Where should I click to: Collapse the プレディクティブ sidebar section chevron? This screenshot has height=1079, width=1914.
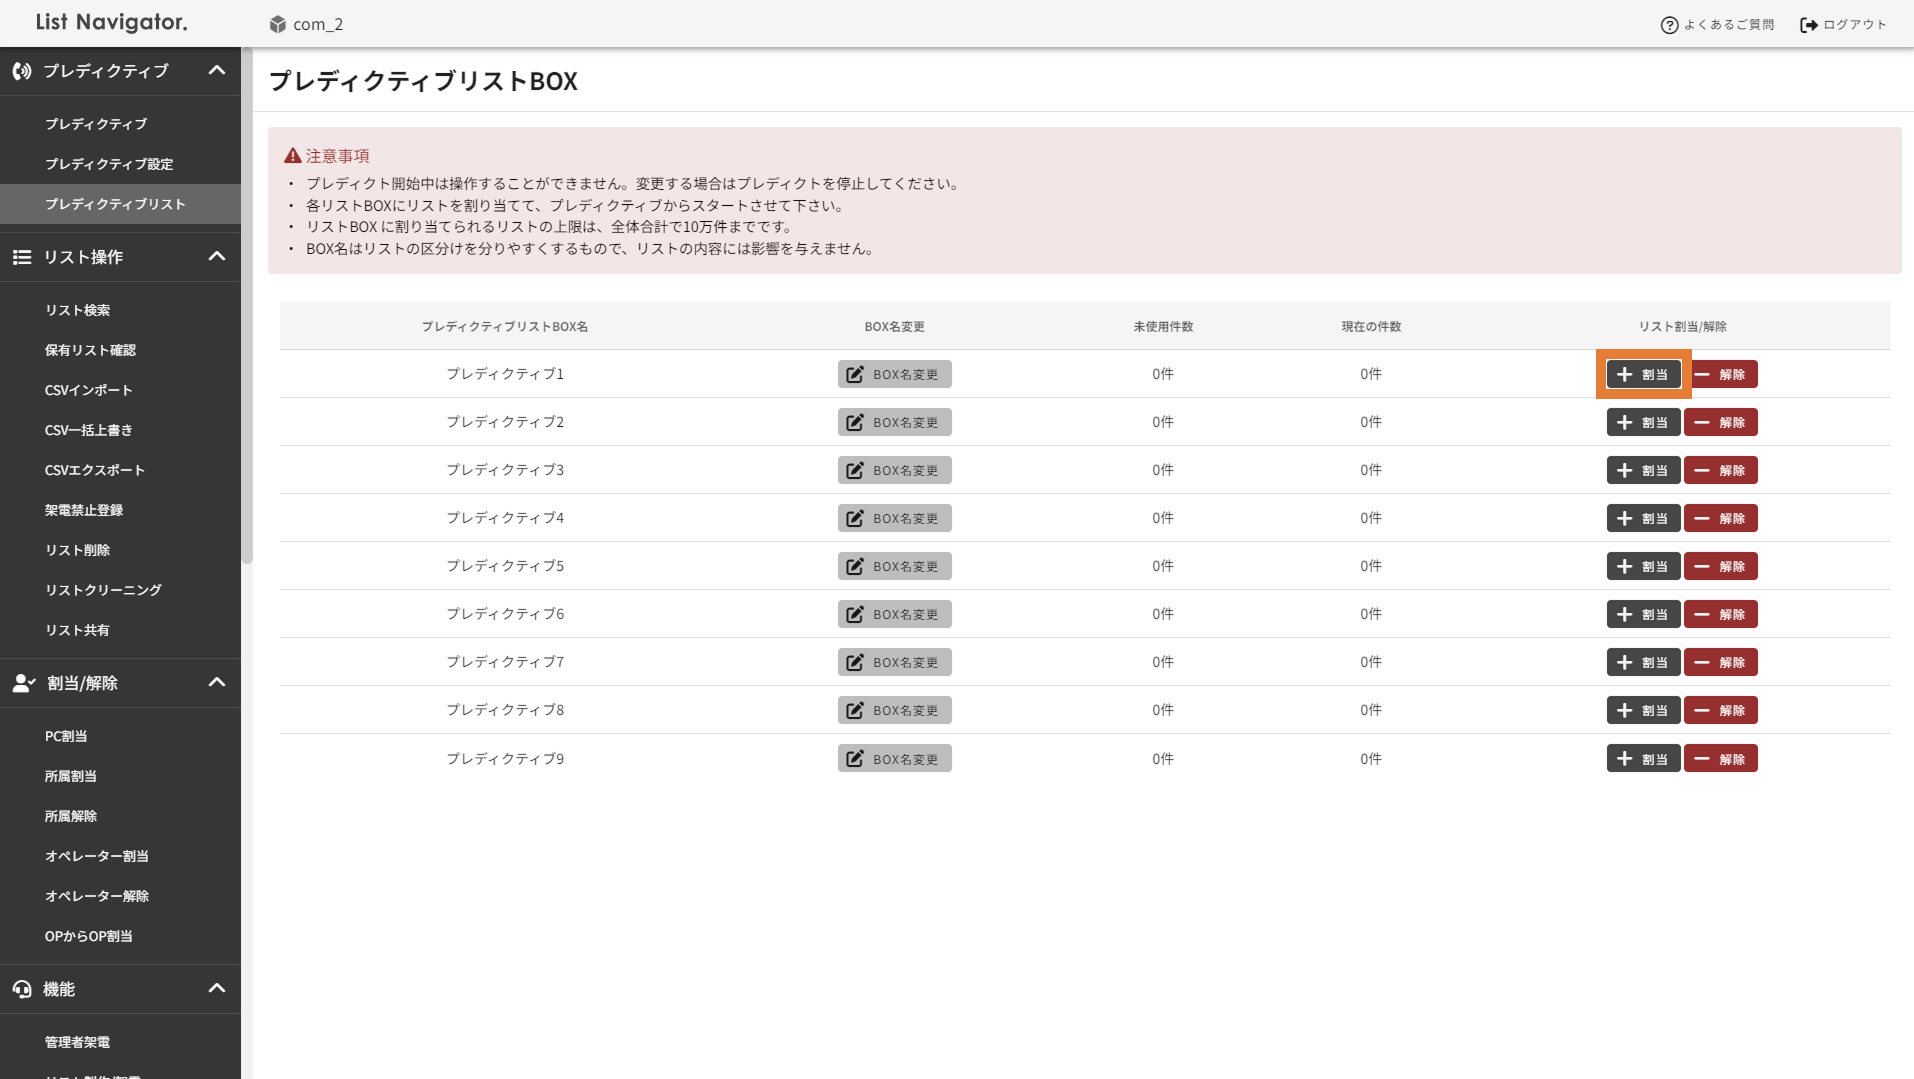tap(216, 71)
